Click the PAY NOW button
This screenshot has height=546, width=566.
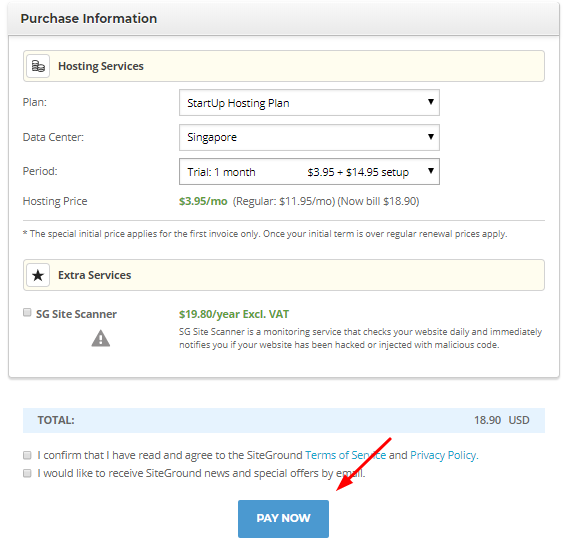pos(283,519)
